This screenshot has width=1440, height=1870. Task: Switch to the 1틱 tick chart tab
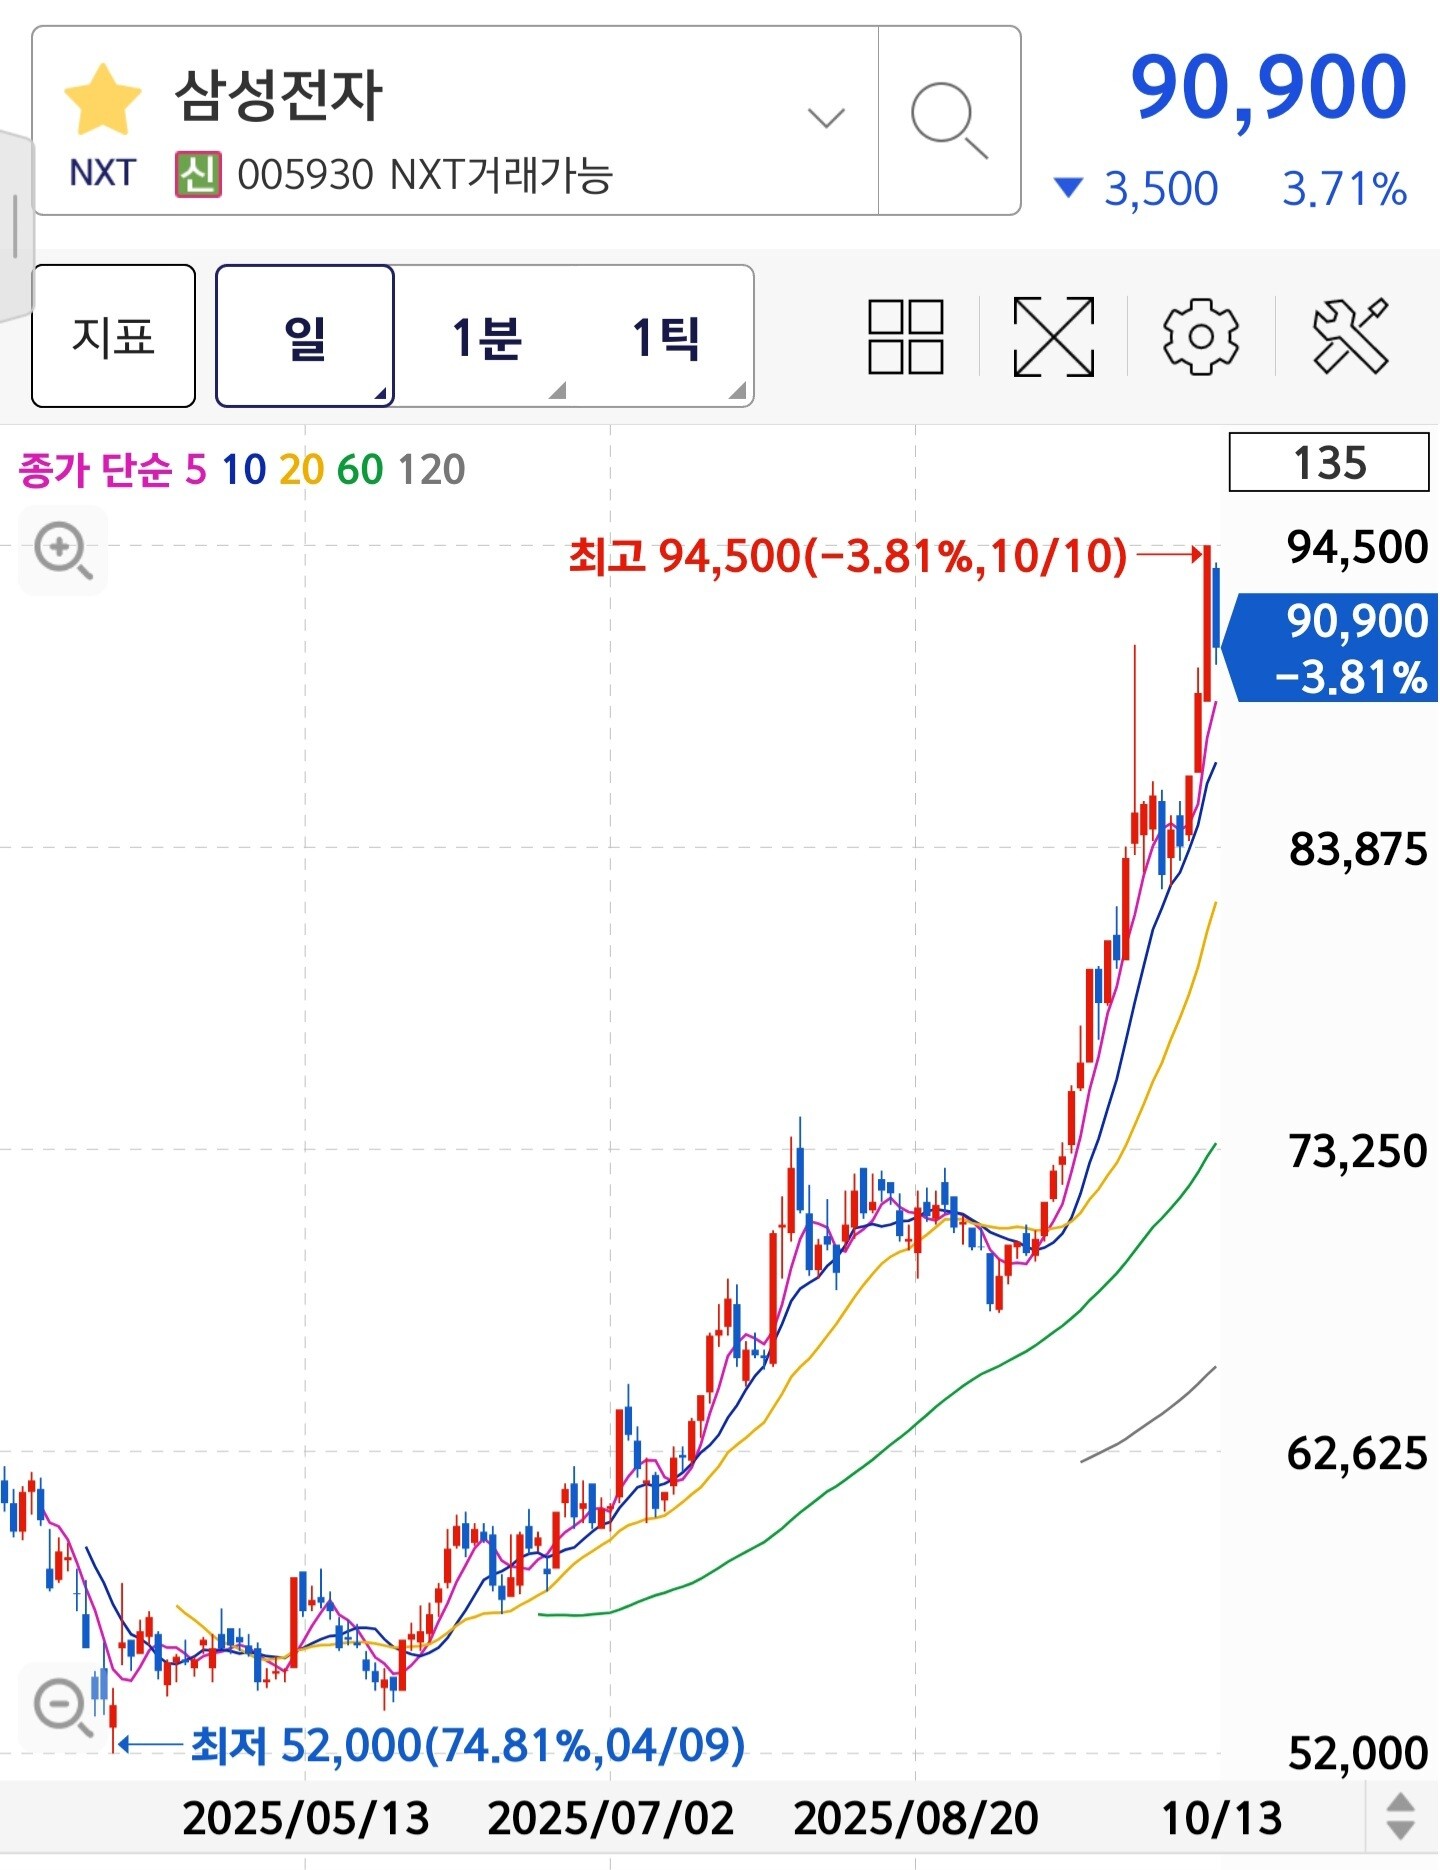click(665, 336)
